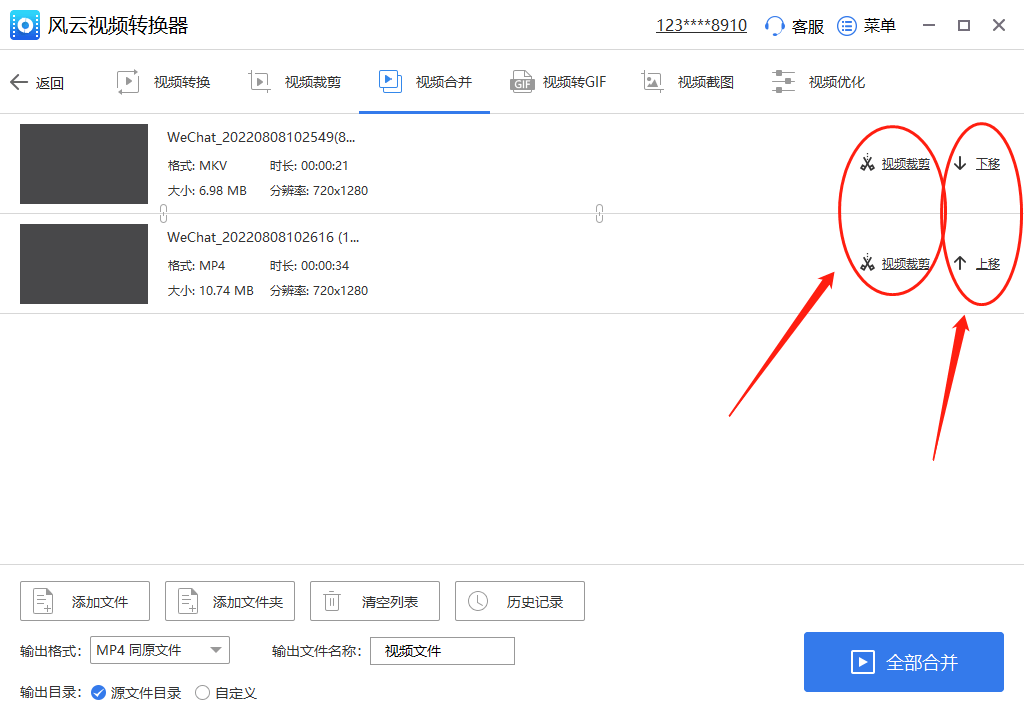Screen dimensions: 1024x720
Task: Click play icon inside 全部合并 button
Action: pyautogui.click(x=863, y=662)
